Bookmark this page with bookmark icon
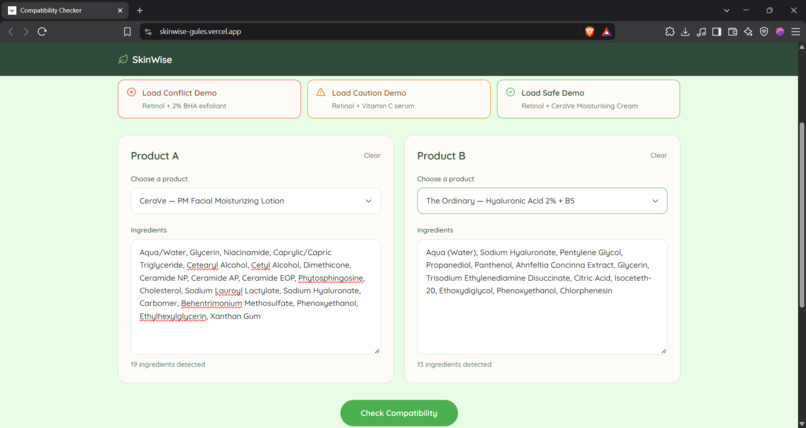Image resolution: width=806 pixels, height=428 pixels. pos(127,32)
